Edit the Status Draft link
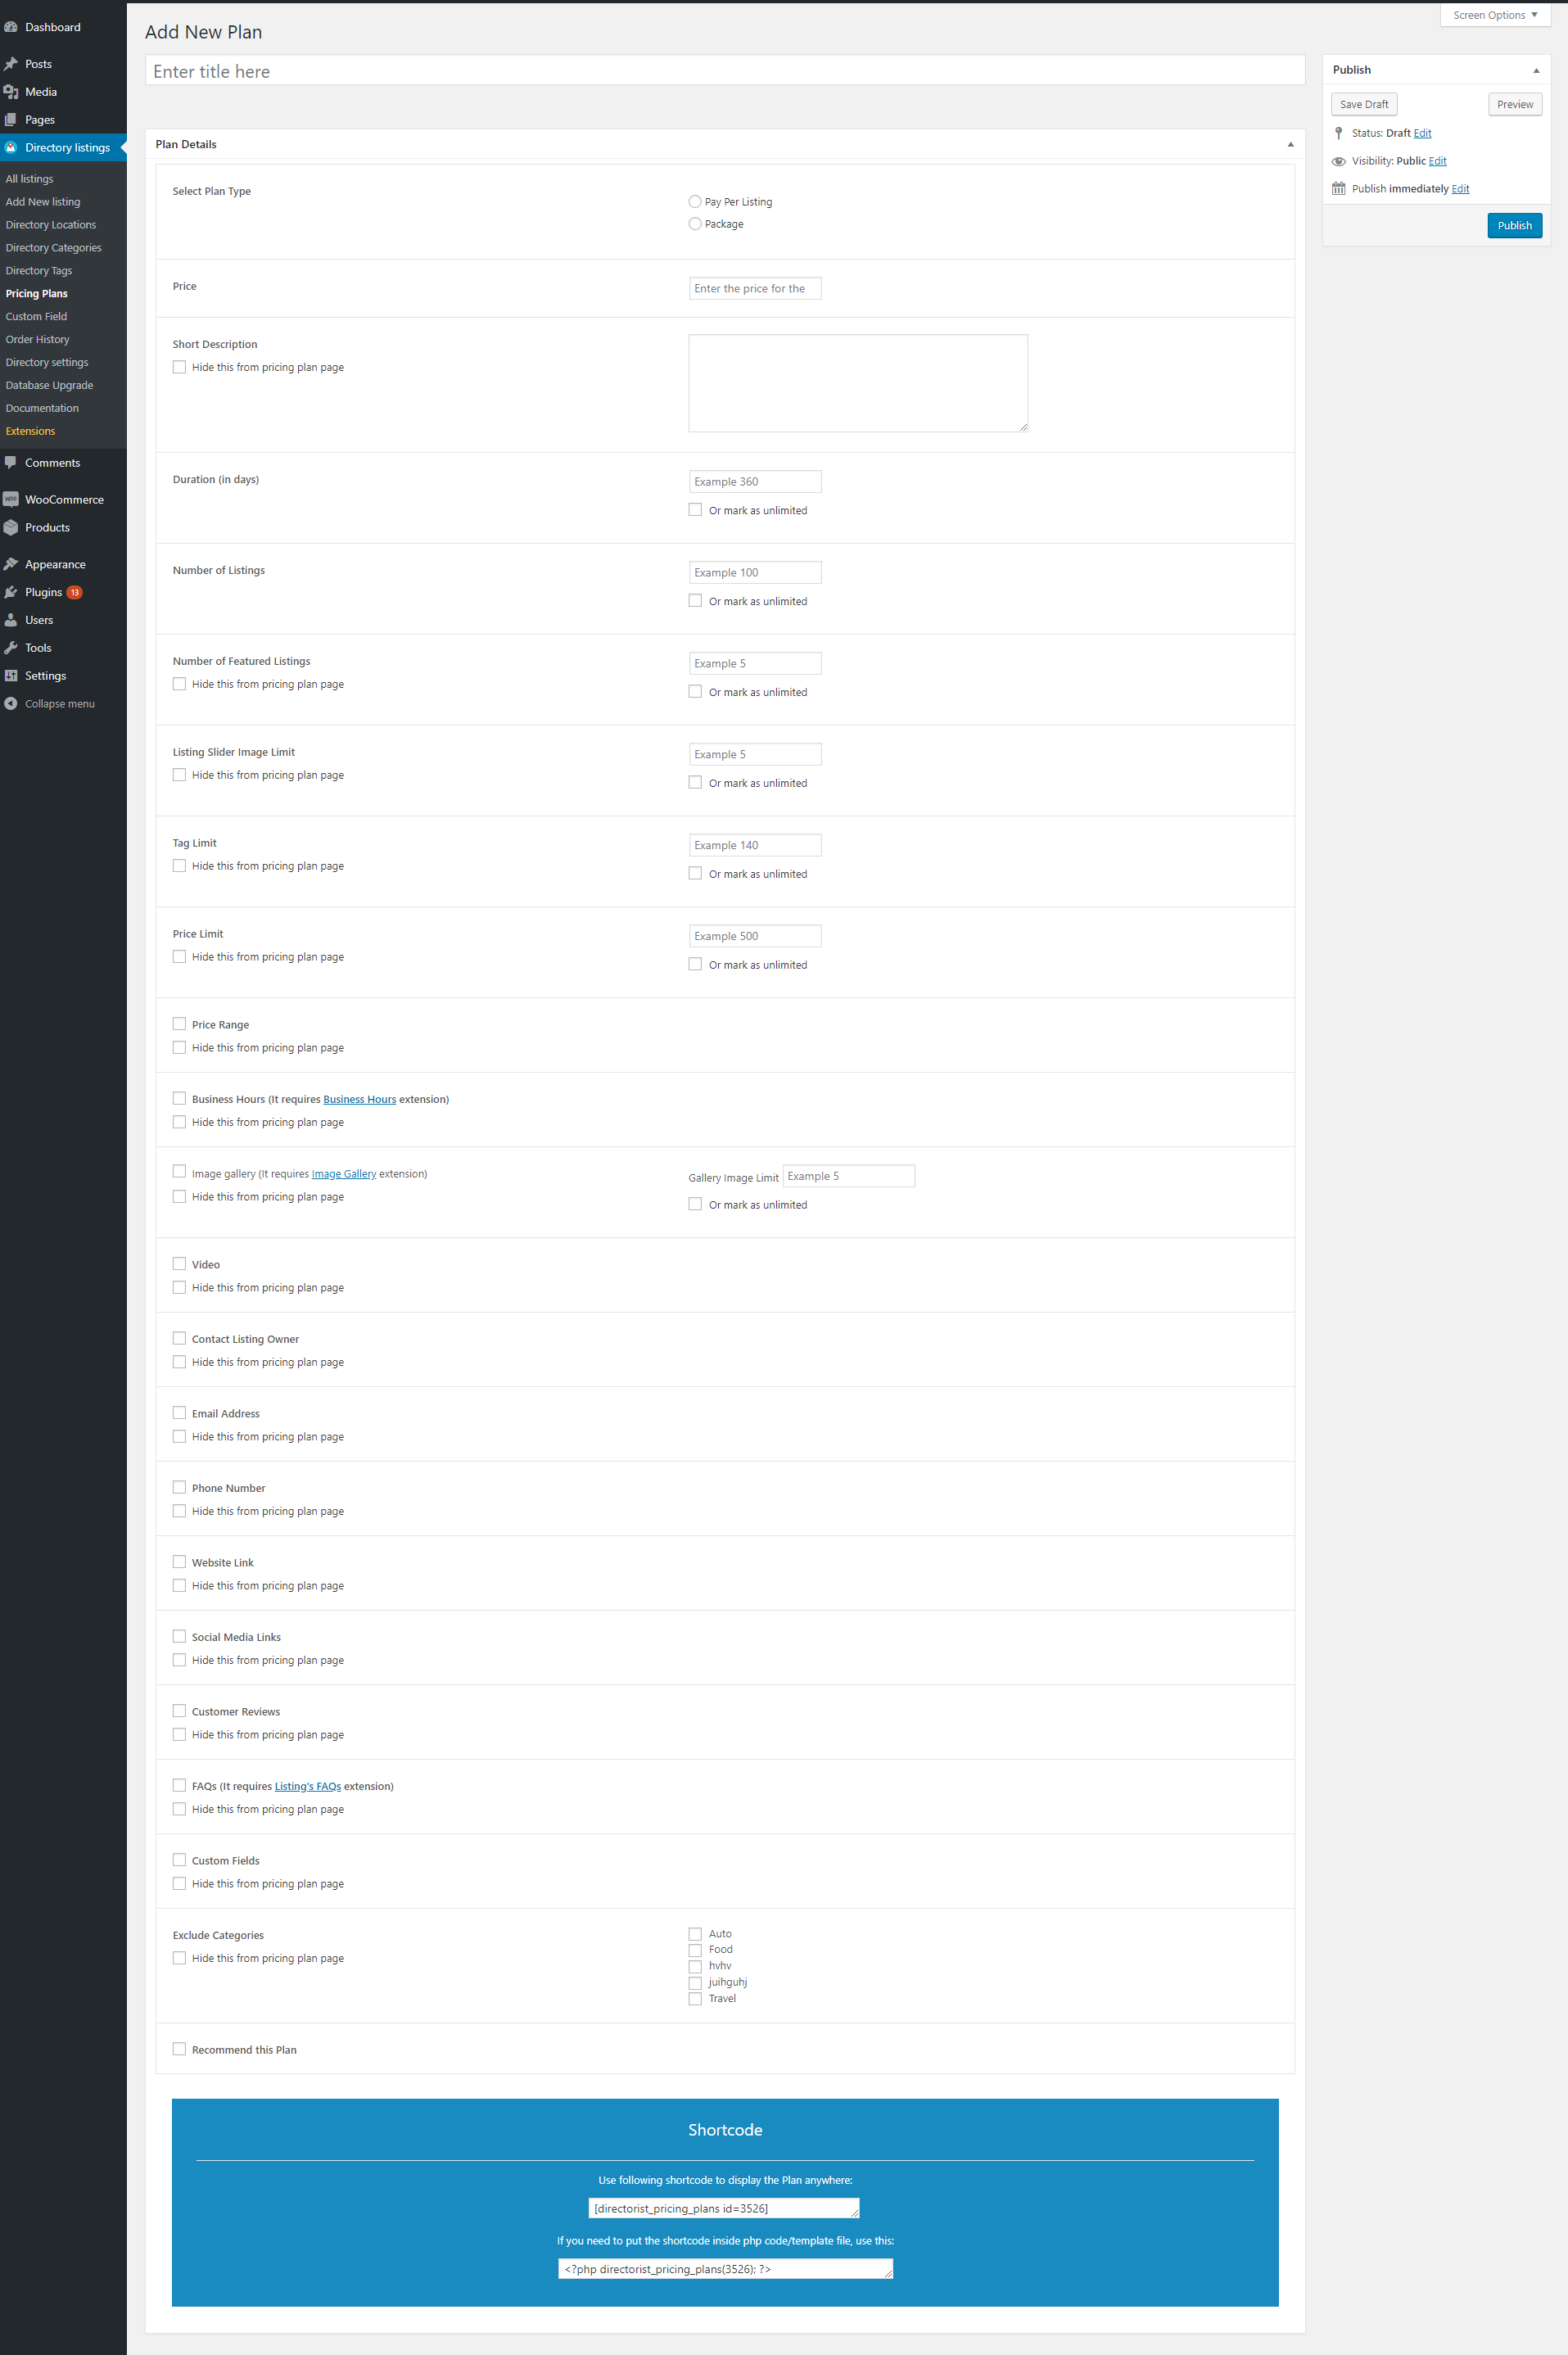Screen dimensions: 1568x2355 point(1422,133)
